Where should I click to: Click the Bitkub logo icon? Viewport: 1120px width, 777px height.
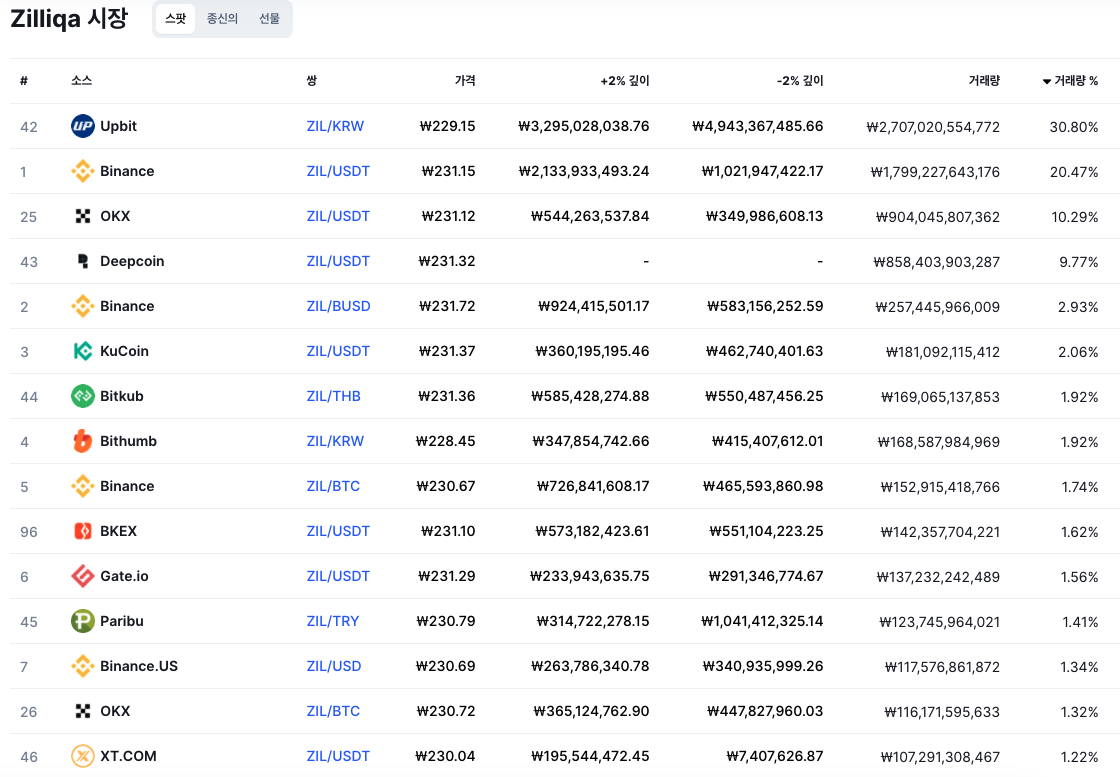point(83,396)
